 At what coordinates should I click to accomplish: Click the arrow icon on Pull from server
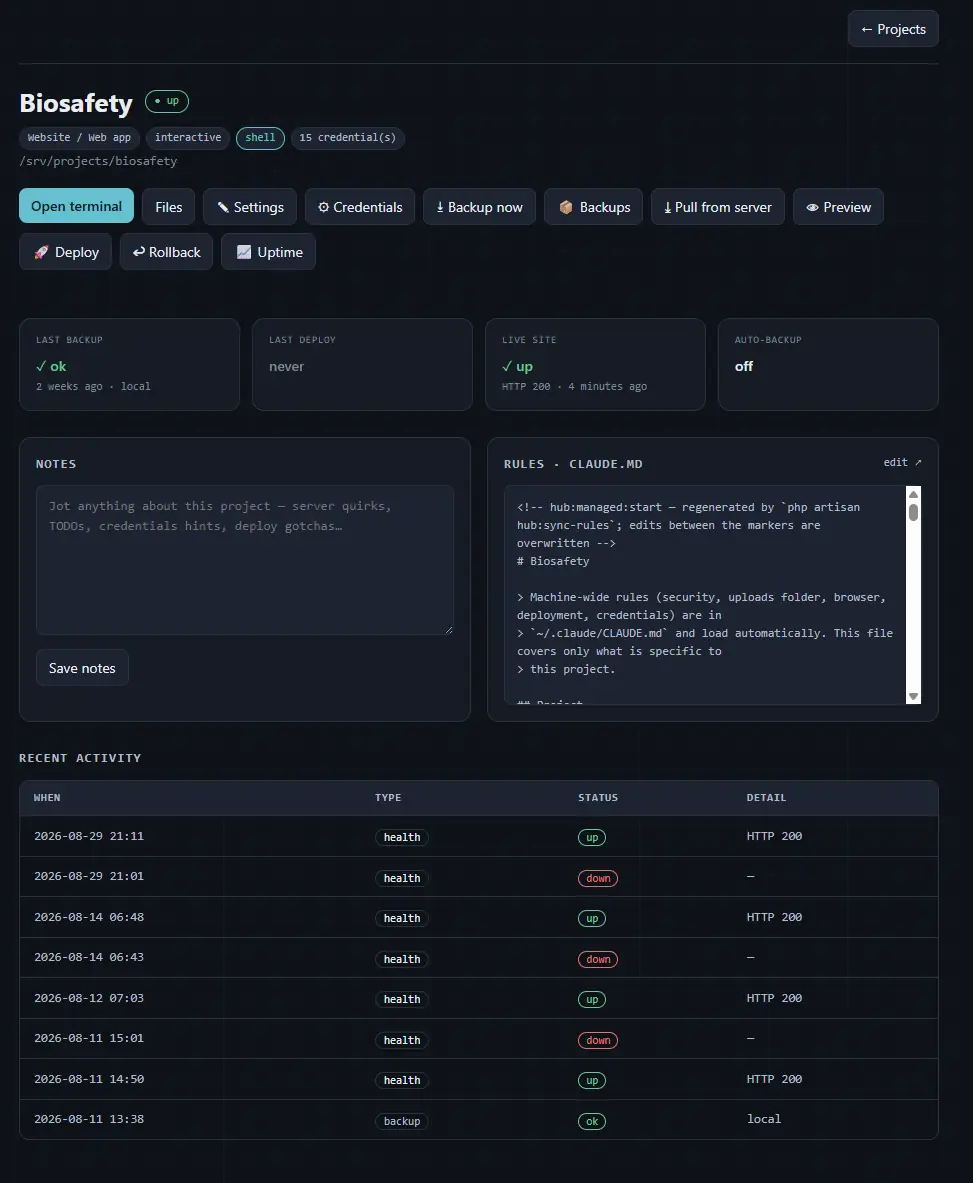point(668,207)
